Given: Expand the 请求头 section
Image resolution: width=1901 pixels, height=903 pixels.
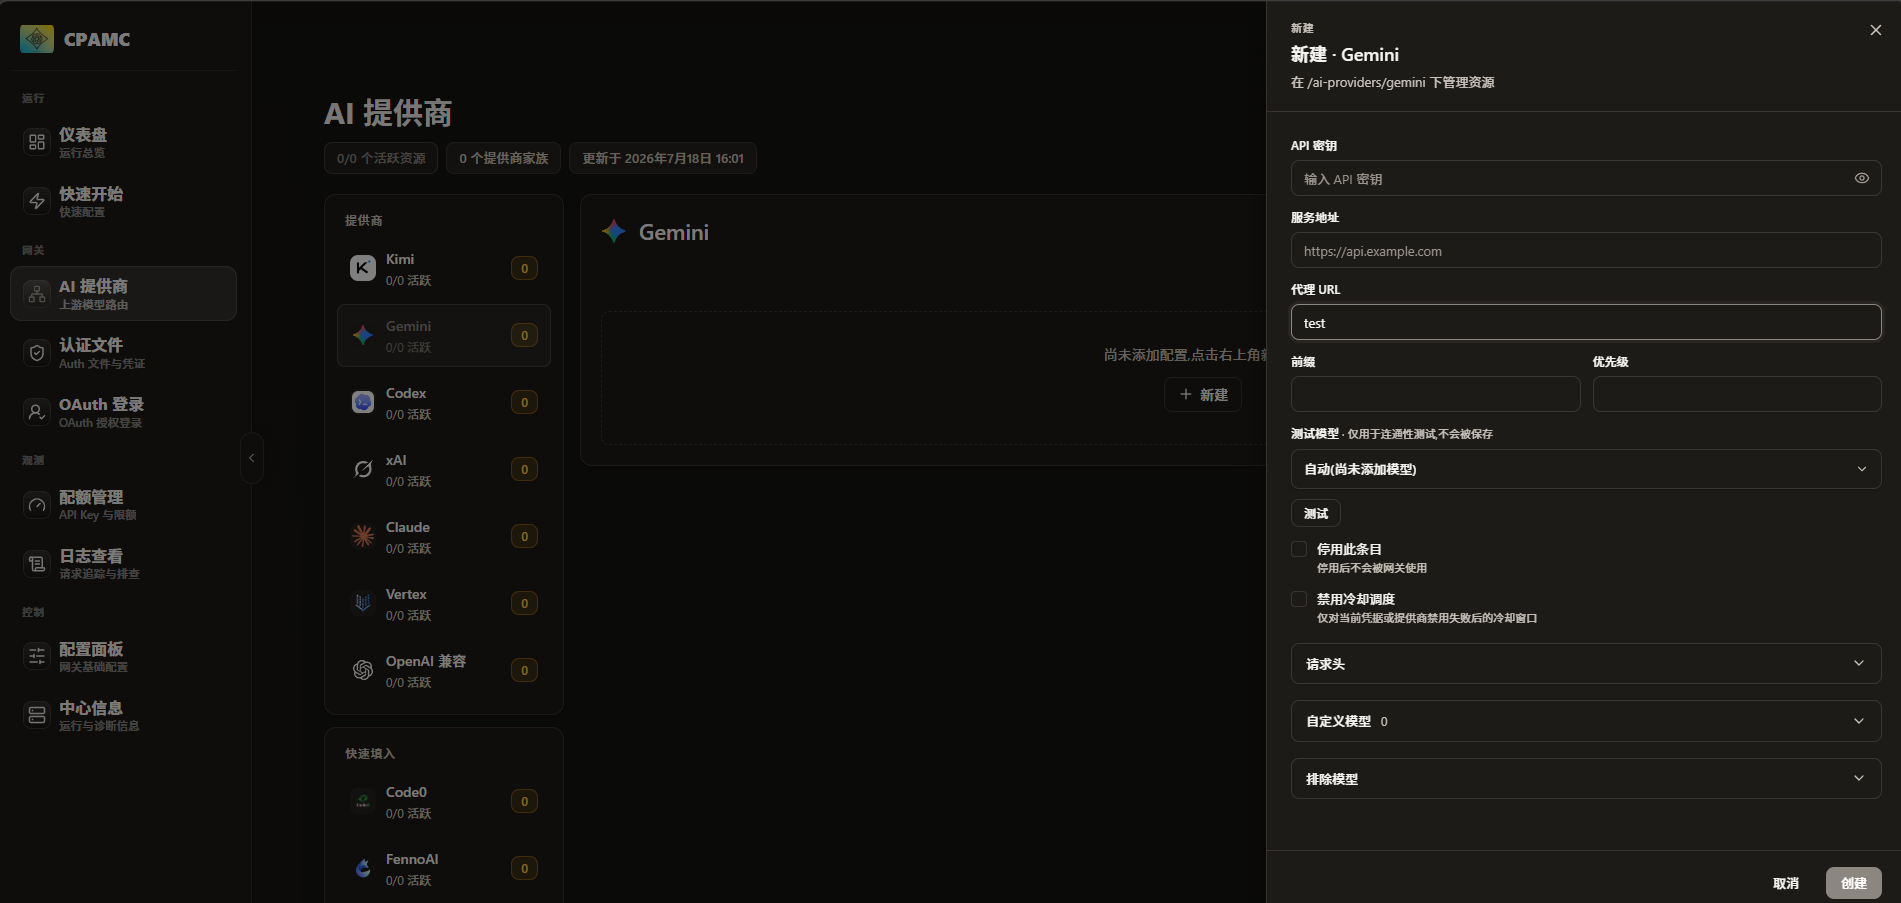Looking at the screenshot, I should coord(1586,663).
